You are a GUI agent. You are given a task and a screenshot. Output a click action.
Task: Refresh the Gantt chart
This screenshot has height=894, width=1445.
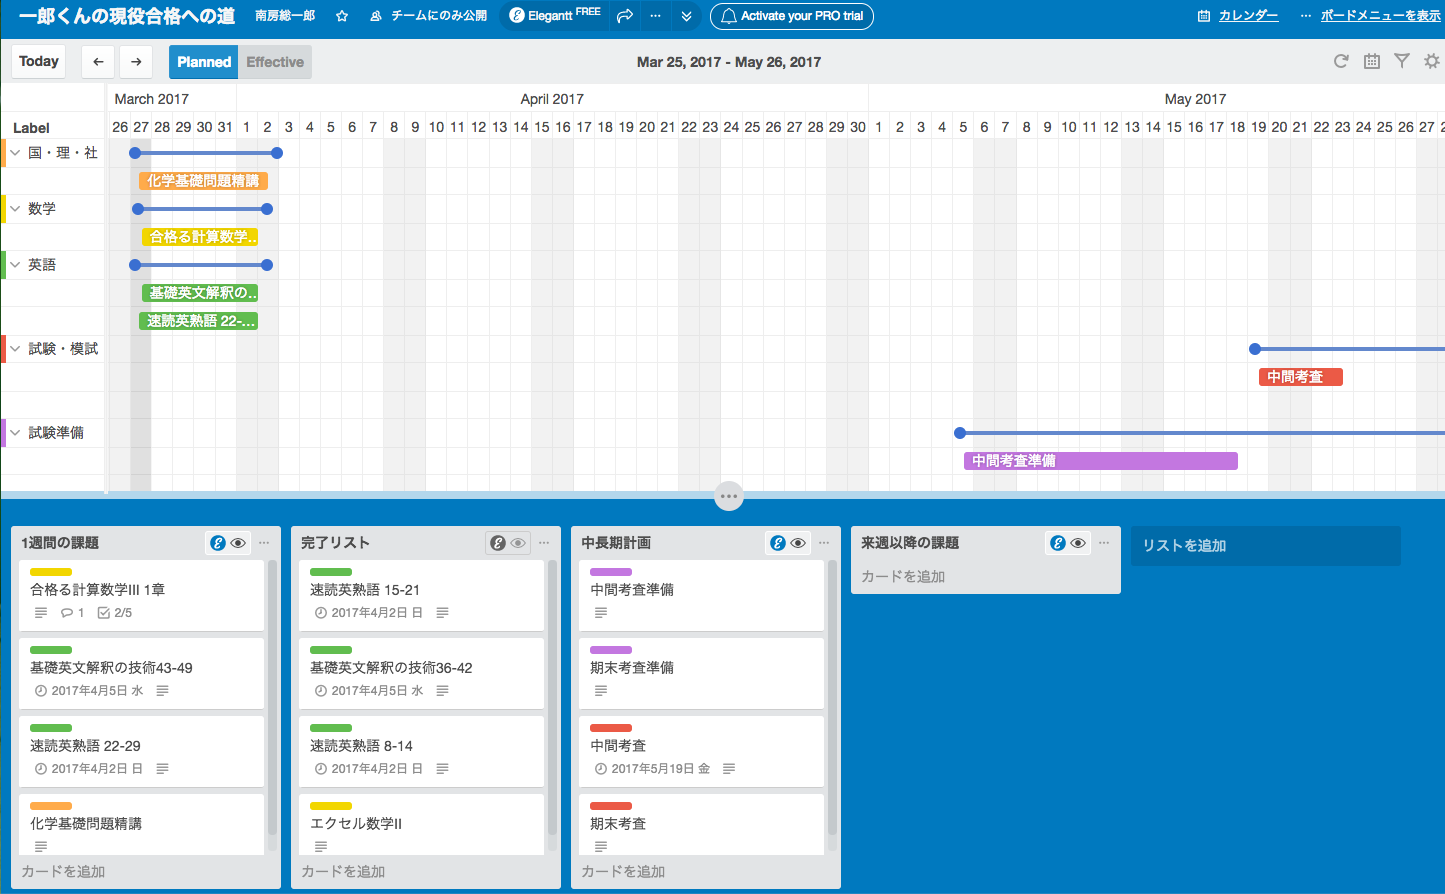pyautogui.click(x=1341, y=61)
